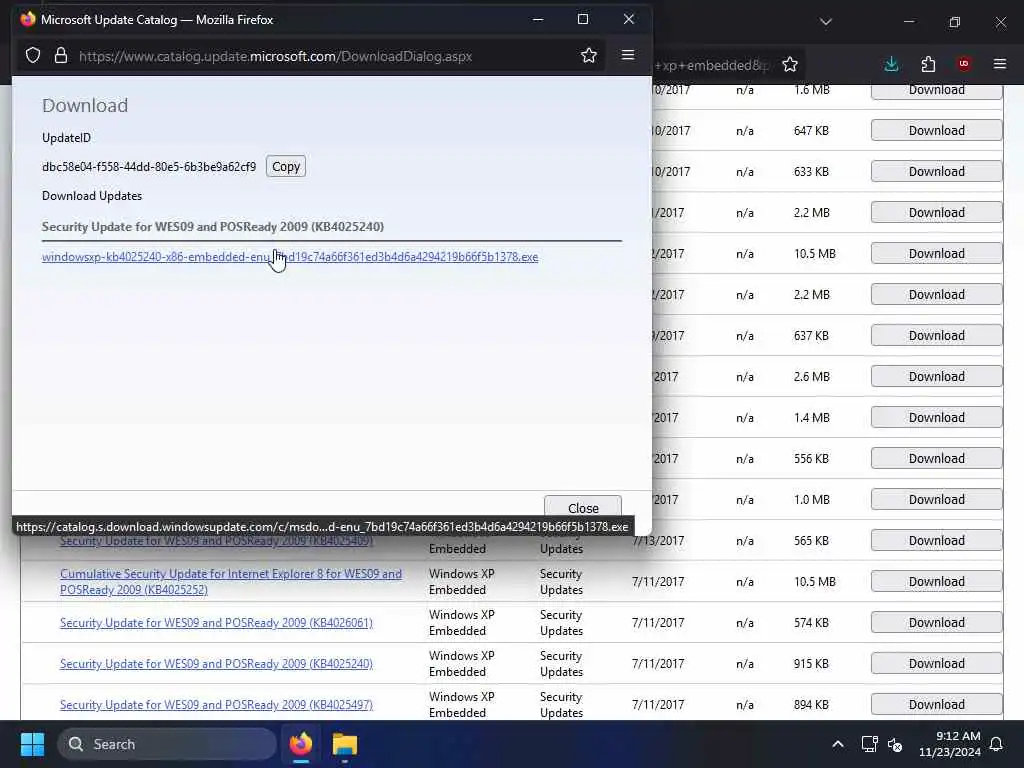Click the 7/13/2017 date cell
This screenshot has width=1024, height=768.
pos(658,541)
